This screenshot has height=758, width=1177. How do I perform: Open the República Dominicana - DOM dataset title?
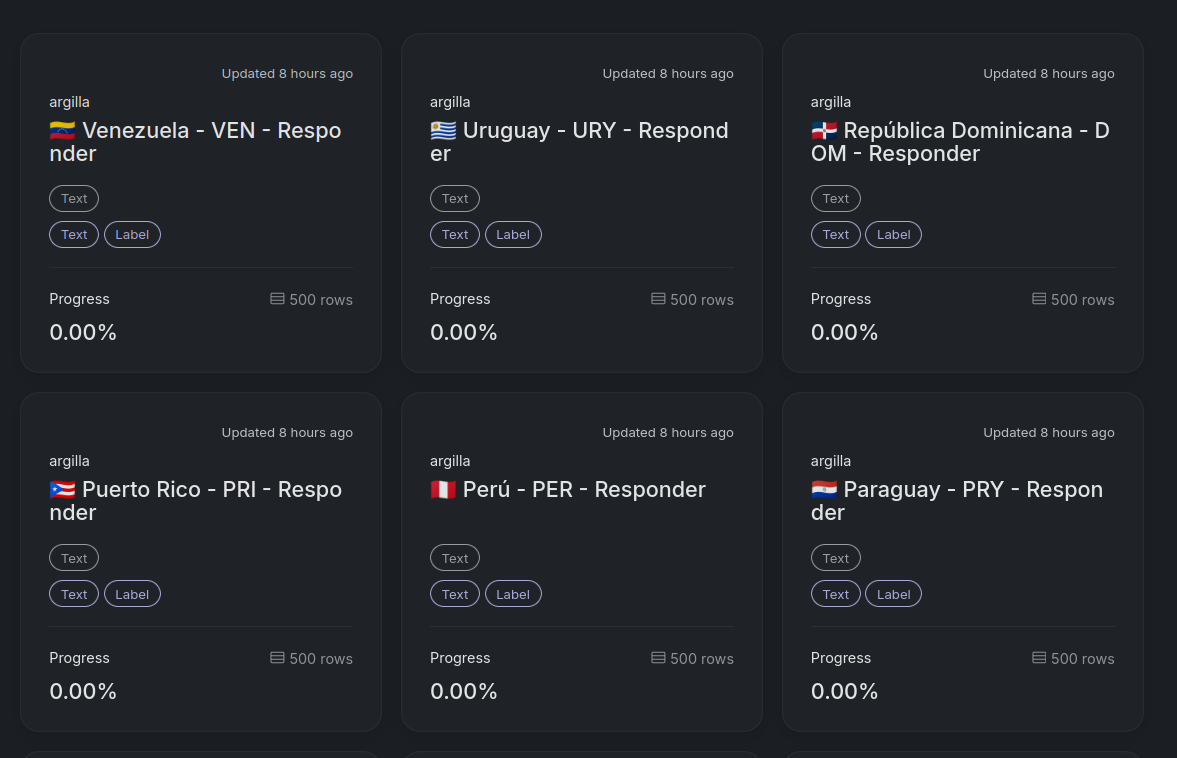[x=960, y=142]
